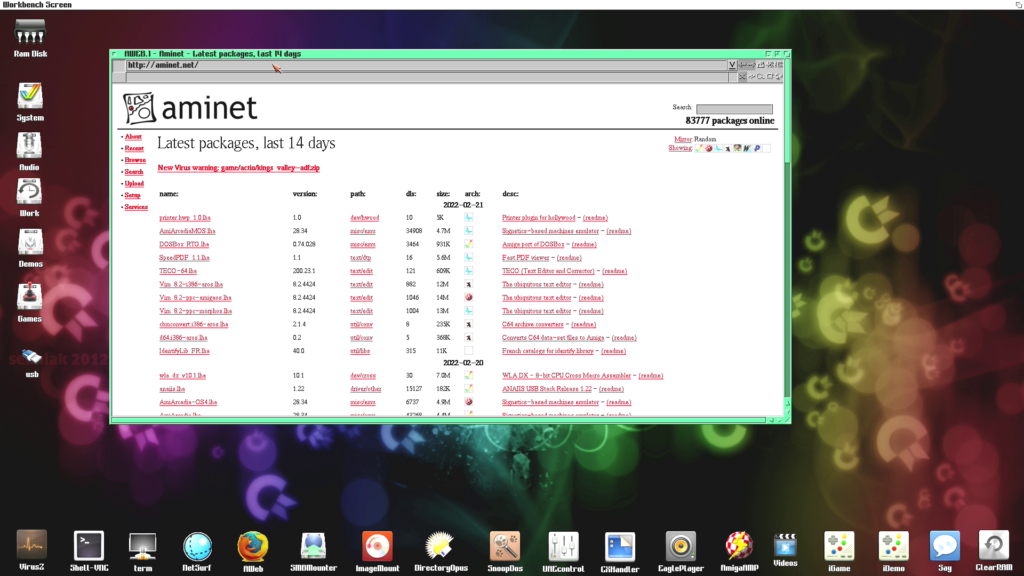
Task: Open Printer plugin for hollywood description link
Action: (538, 218)
